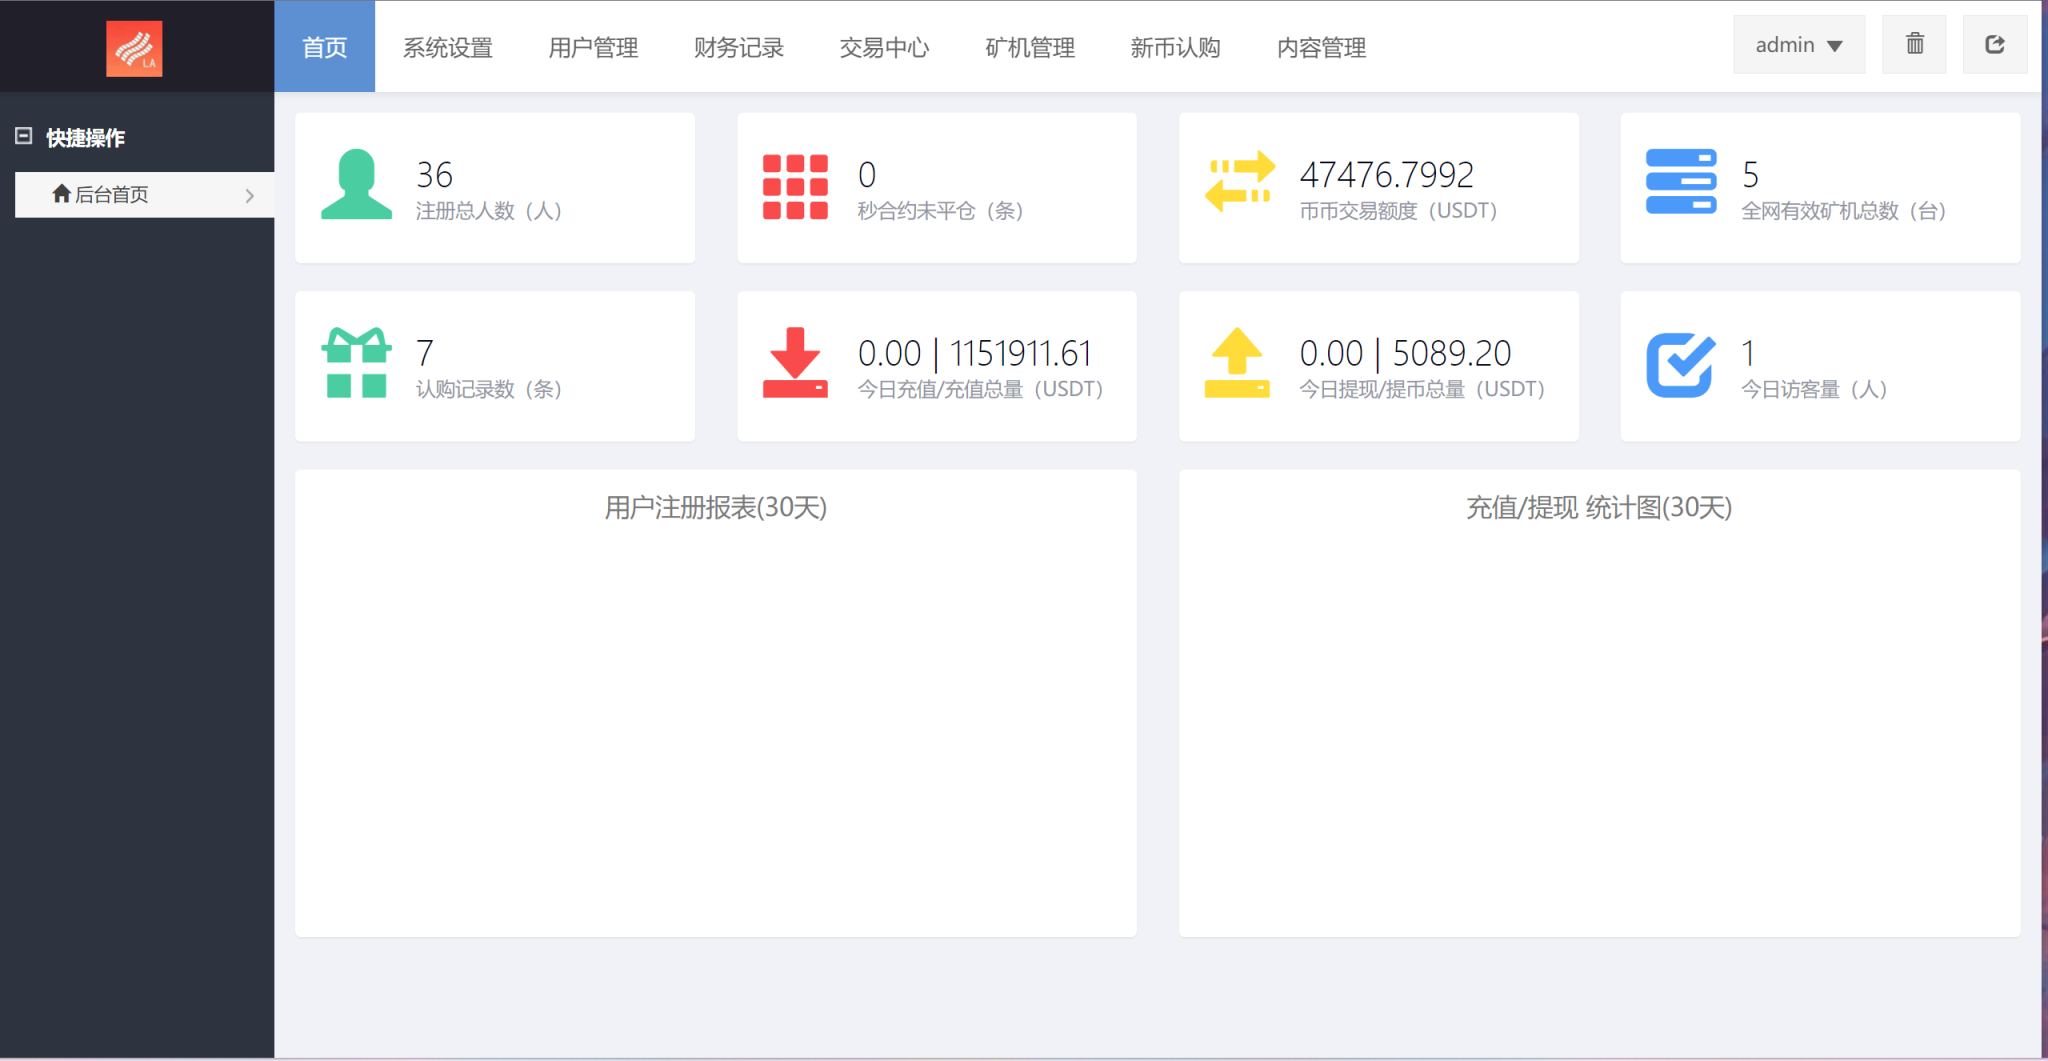Expand the 后台首页 sidebar entry chevron
Viewport: 2048px width, 1061px height.
(x=250, y=195)
